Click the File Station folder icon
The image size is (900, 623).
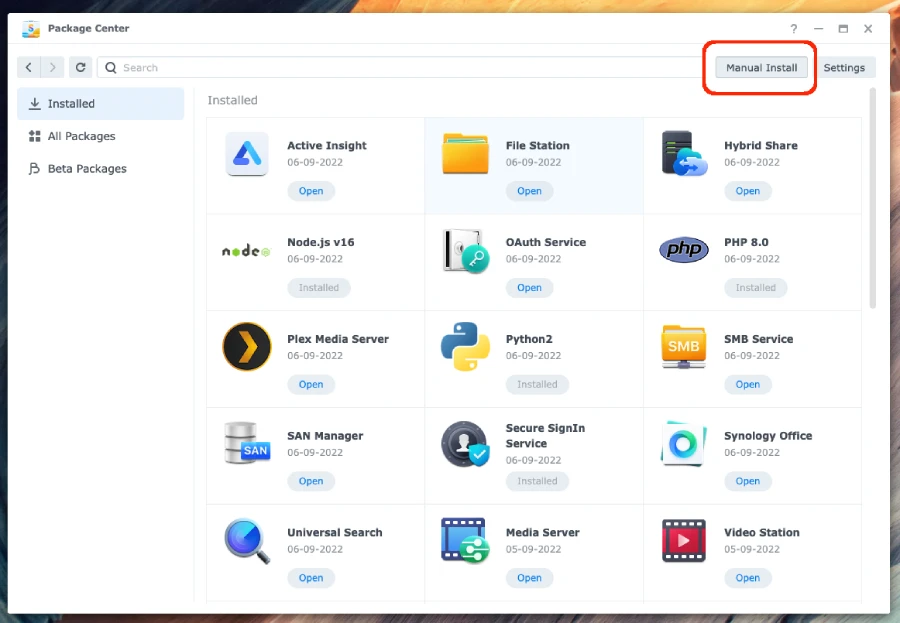[465, 153]
